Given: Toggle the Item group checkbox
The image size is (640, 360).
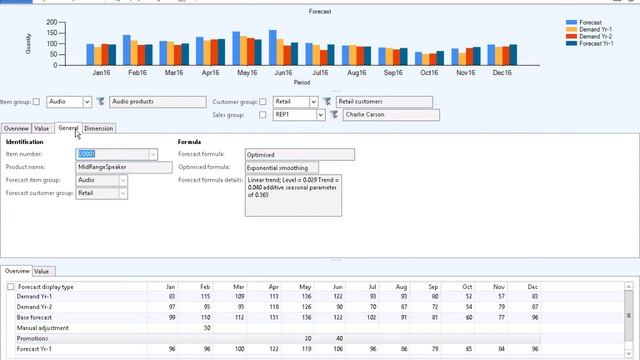Looking at the screenshot, I should (36, 102).
